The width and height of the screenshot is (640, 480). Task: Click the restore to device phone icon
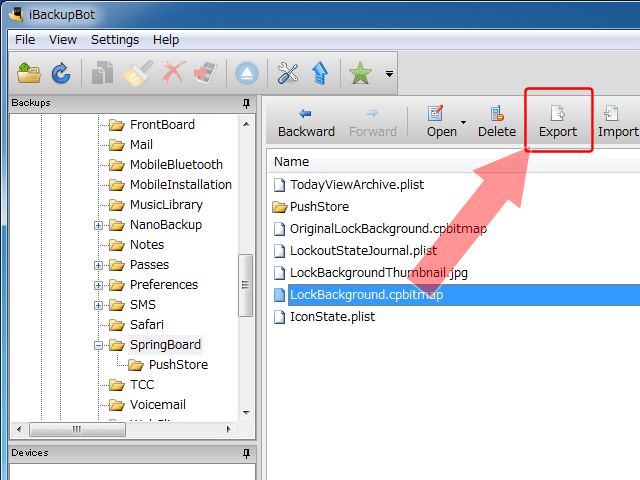(206, 73)
